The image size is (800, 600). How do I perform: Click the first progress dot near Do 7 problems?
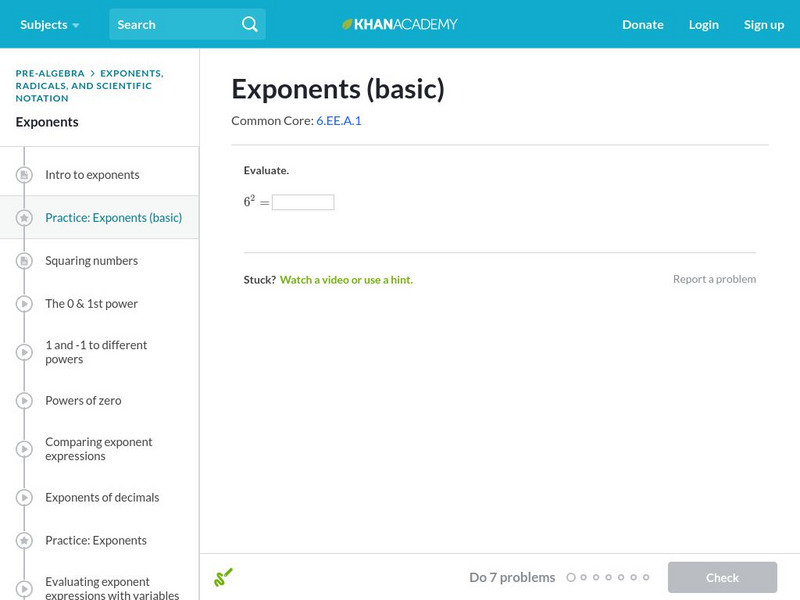pyautogui.click(x=571, y=577)
